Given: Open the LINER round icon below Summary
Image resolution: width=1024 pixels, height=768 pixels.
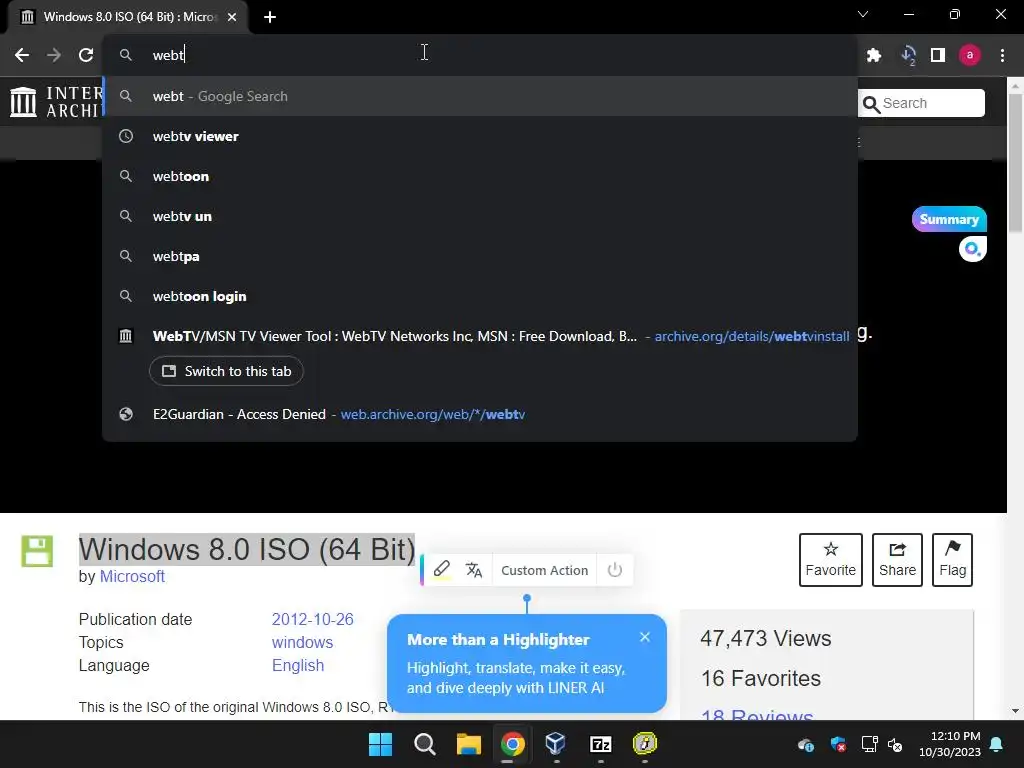Looking at the screenshot, I should (x=972, y=249).
